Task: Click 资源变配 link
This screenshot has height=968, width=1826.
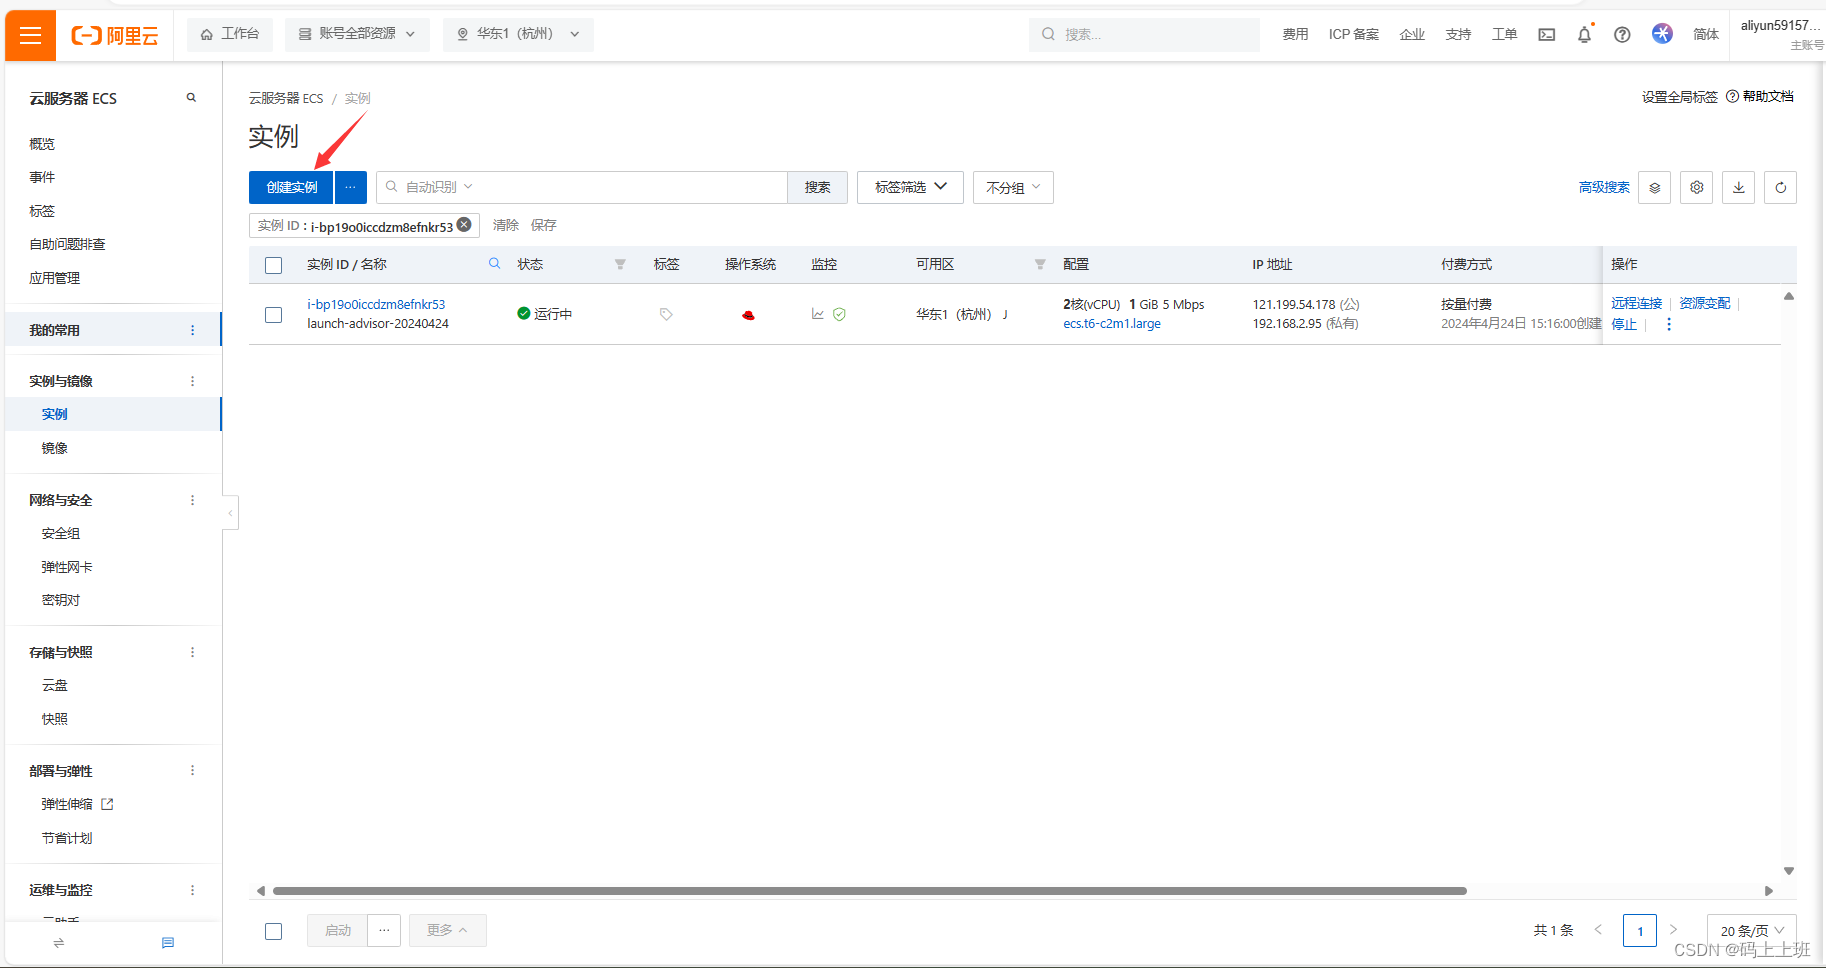Action: [1704, 303]
